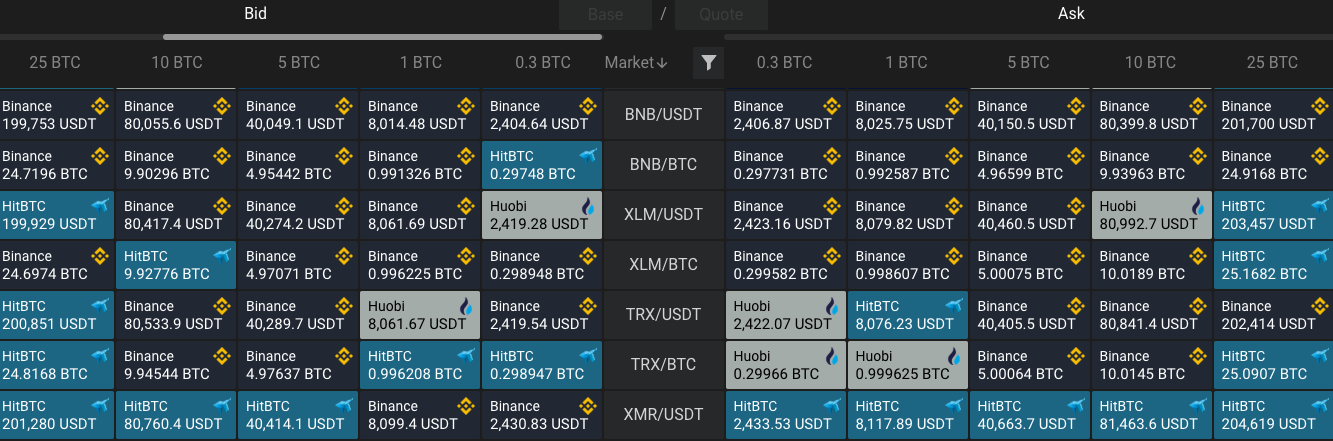Click the Binance logo in the 201,700 USDT cell
1333x441 pixels.
1320,106
